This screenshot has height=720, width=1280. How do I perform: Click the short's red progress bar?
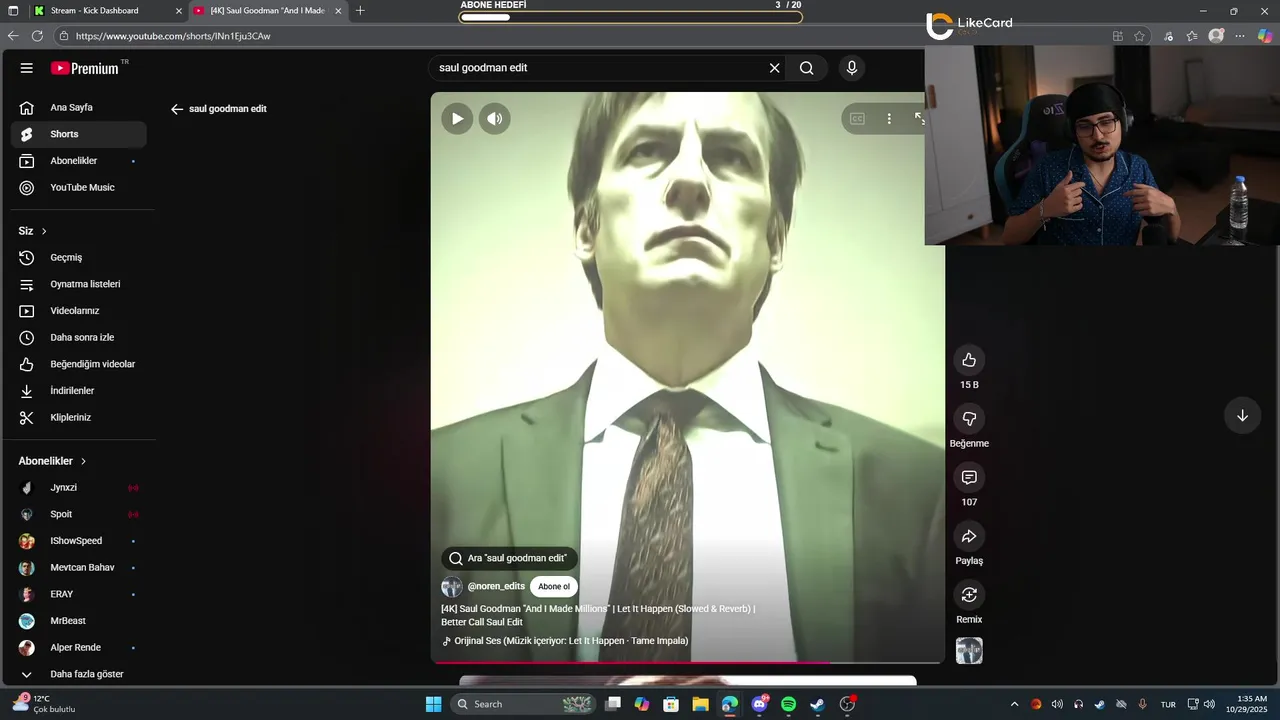(687, 661)
